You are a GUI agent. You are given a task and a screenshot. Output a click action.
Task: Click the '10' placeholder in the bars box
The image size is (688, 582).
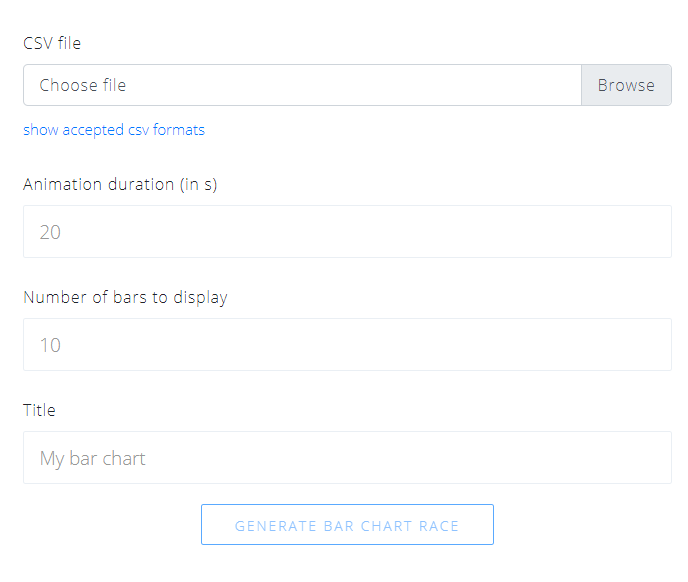[x=50, y=345]
